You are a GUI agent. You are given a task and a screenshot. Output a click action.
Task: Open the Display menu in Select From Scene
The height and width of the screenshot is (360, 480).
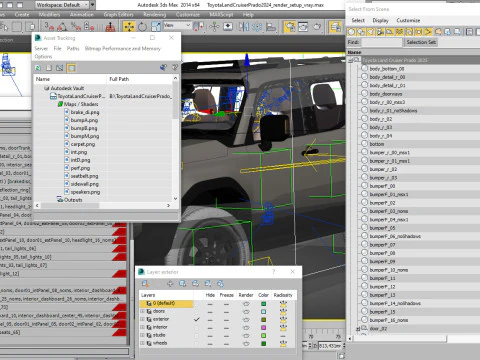point(380,21)
